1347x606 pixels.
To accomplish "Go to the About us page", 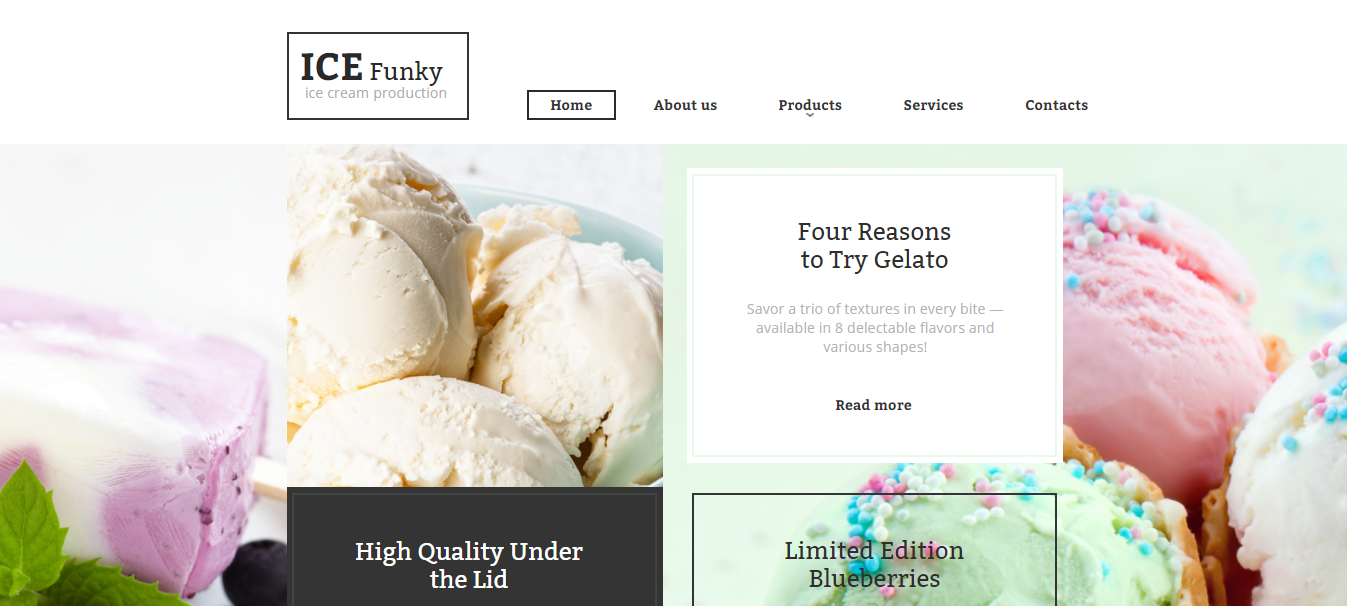I will pyautogui.click(x=685, y=105).
